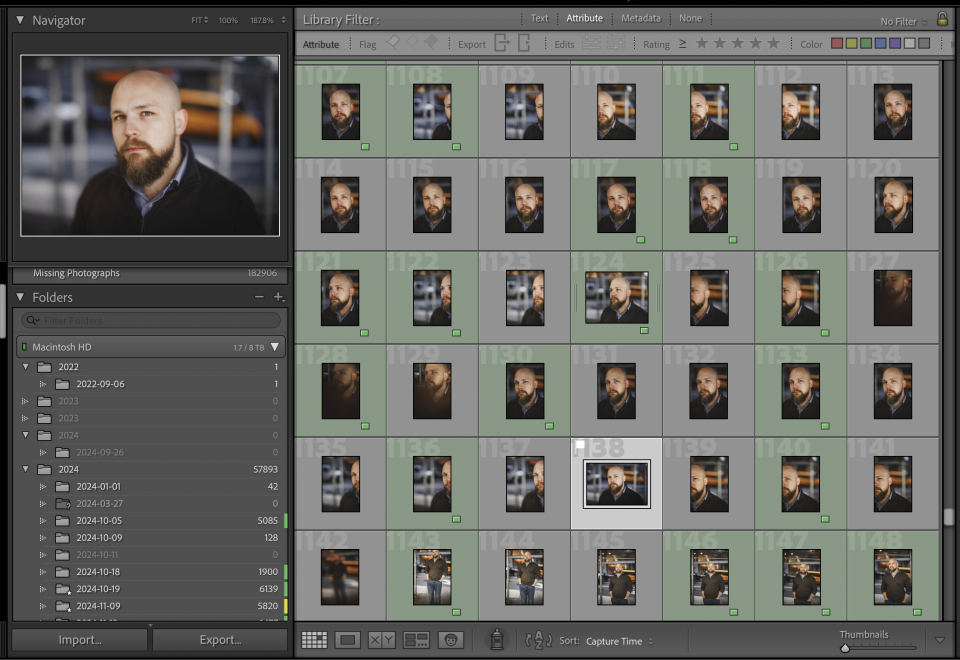This screenshot has height=660, width=960.
Task: Filter by the red color label swatch
Action: point(838,43)
